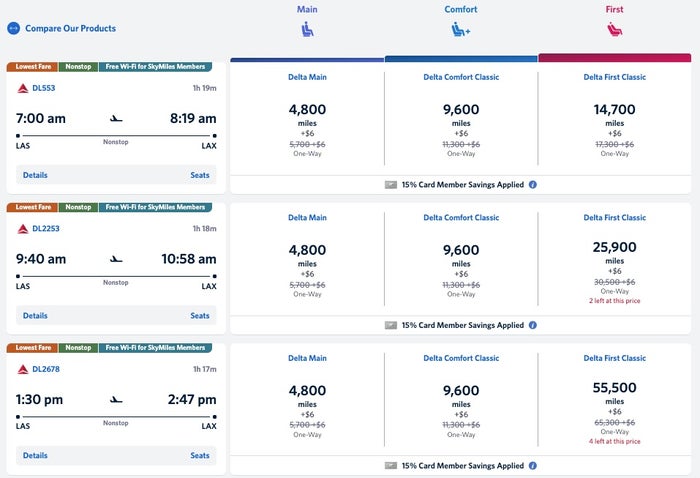
Task: Select Delta Comfort Classic 9,600 miles on DL2253
Action: (x=461, y=259)
